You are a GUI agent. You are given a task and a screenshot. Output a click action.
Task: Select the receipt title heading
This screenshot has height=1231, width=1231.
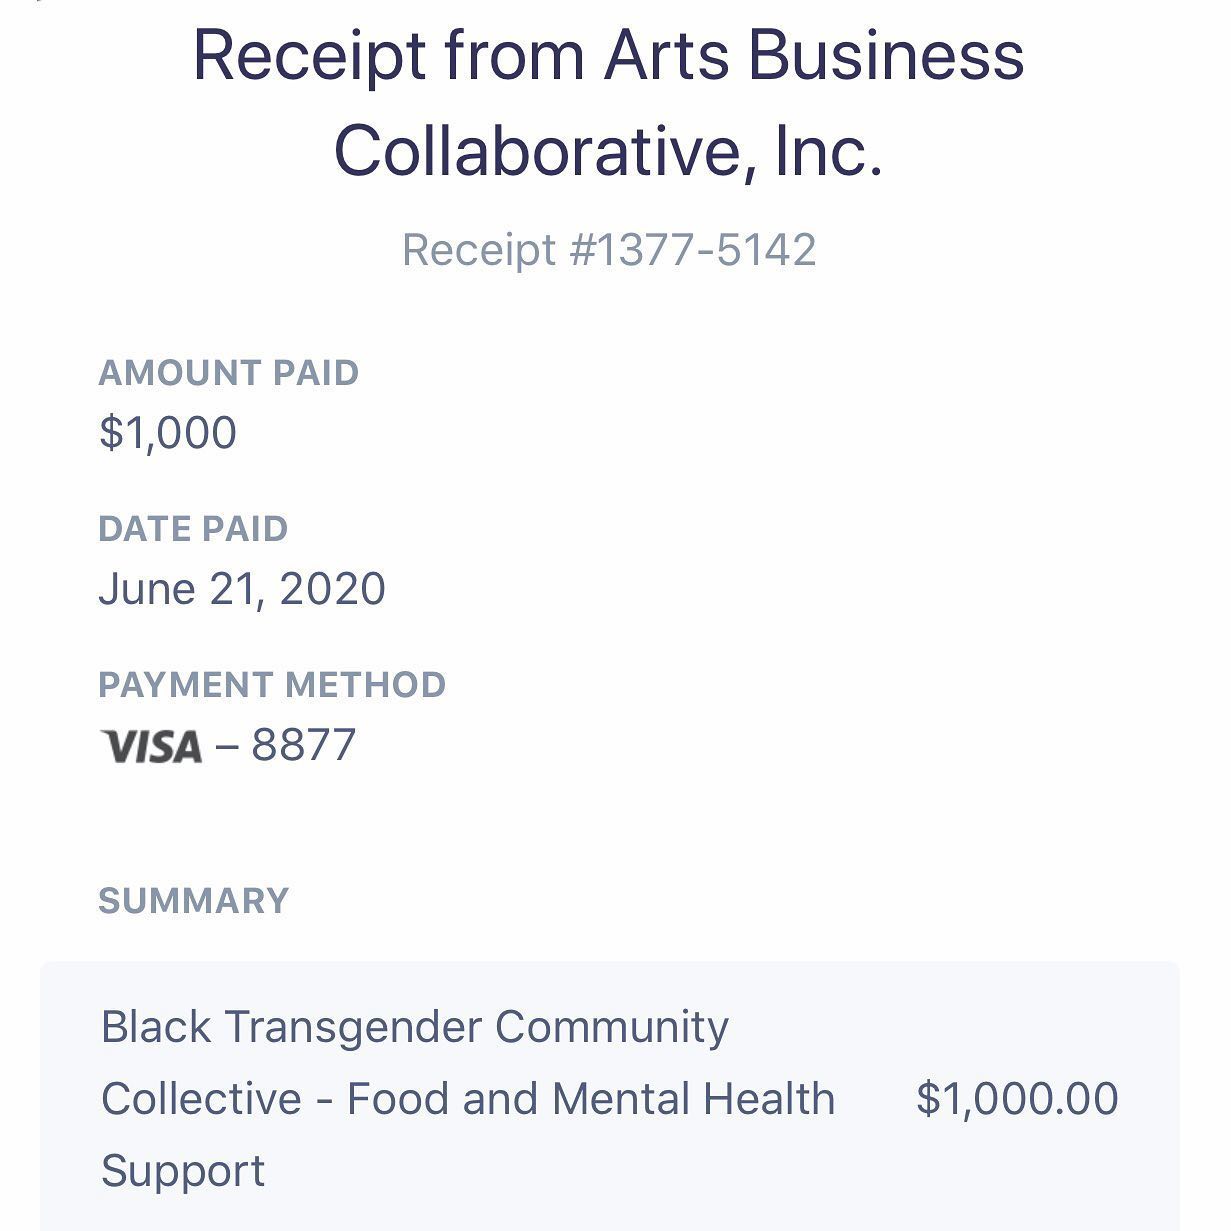608,102
